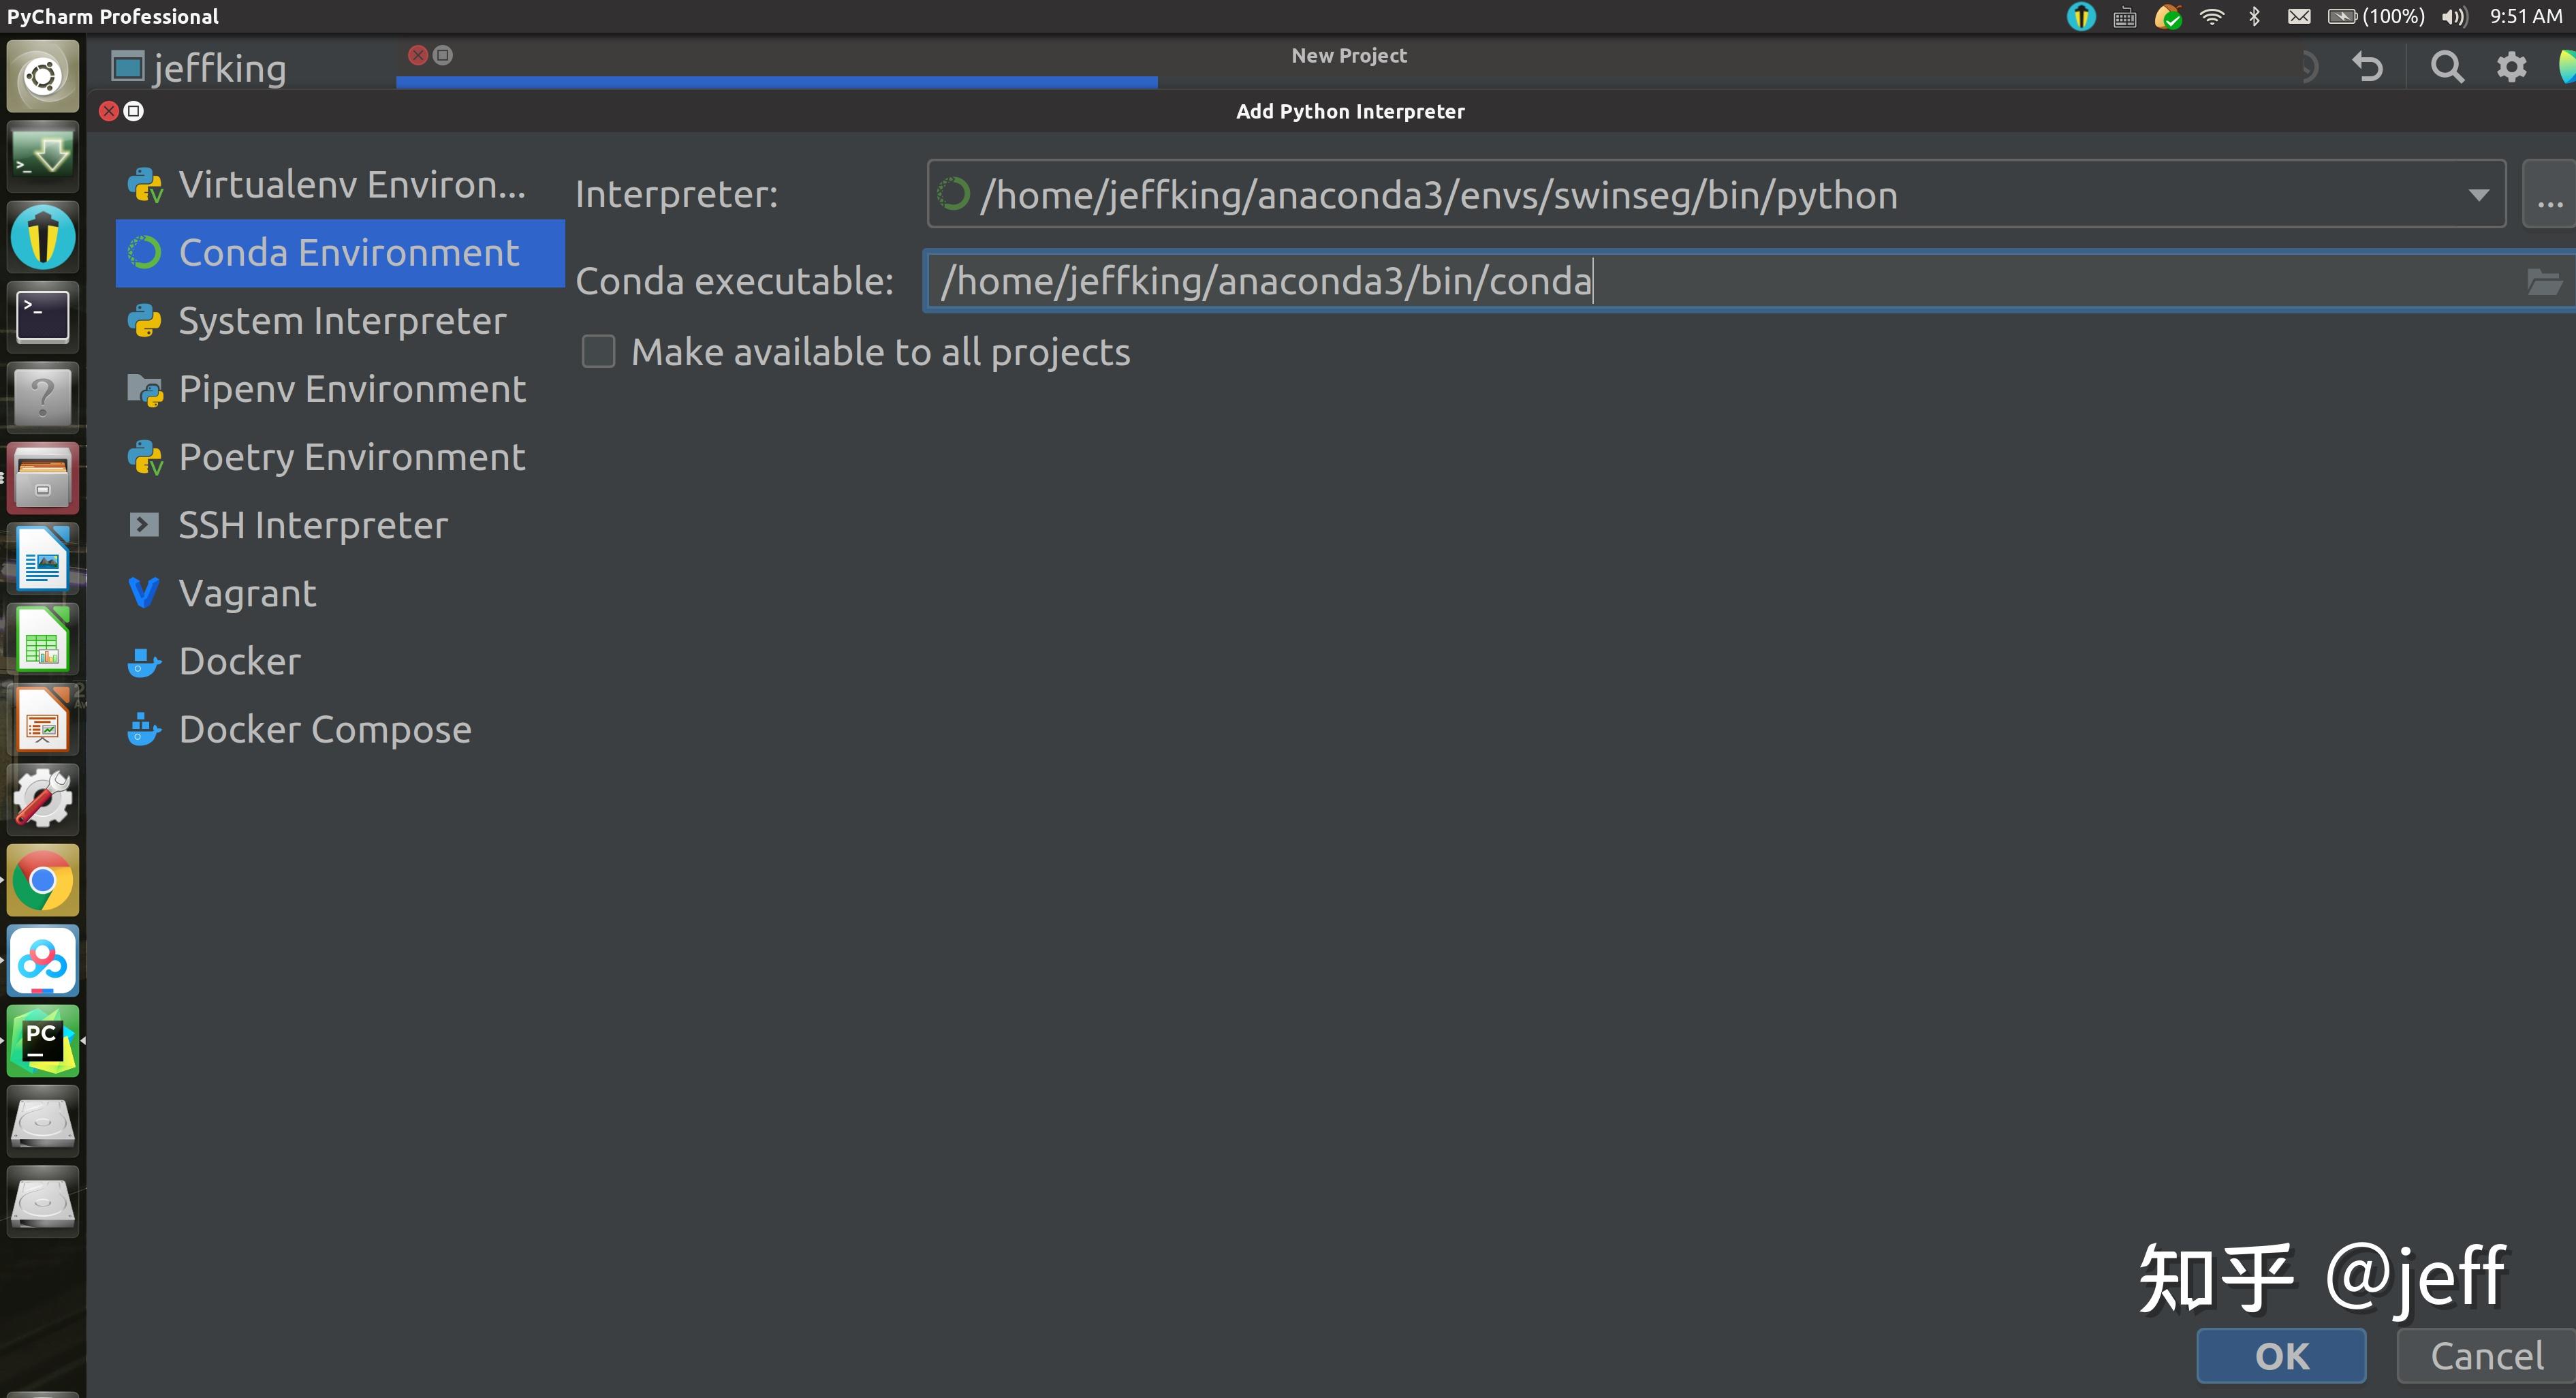Launch LibreOffice Calc from launcher
This screenshot has height=1398, width=2576.
click(43, 639)
